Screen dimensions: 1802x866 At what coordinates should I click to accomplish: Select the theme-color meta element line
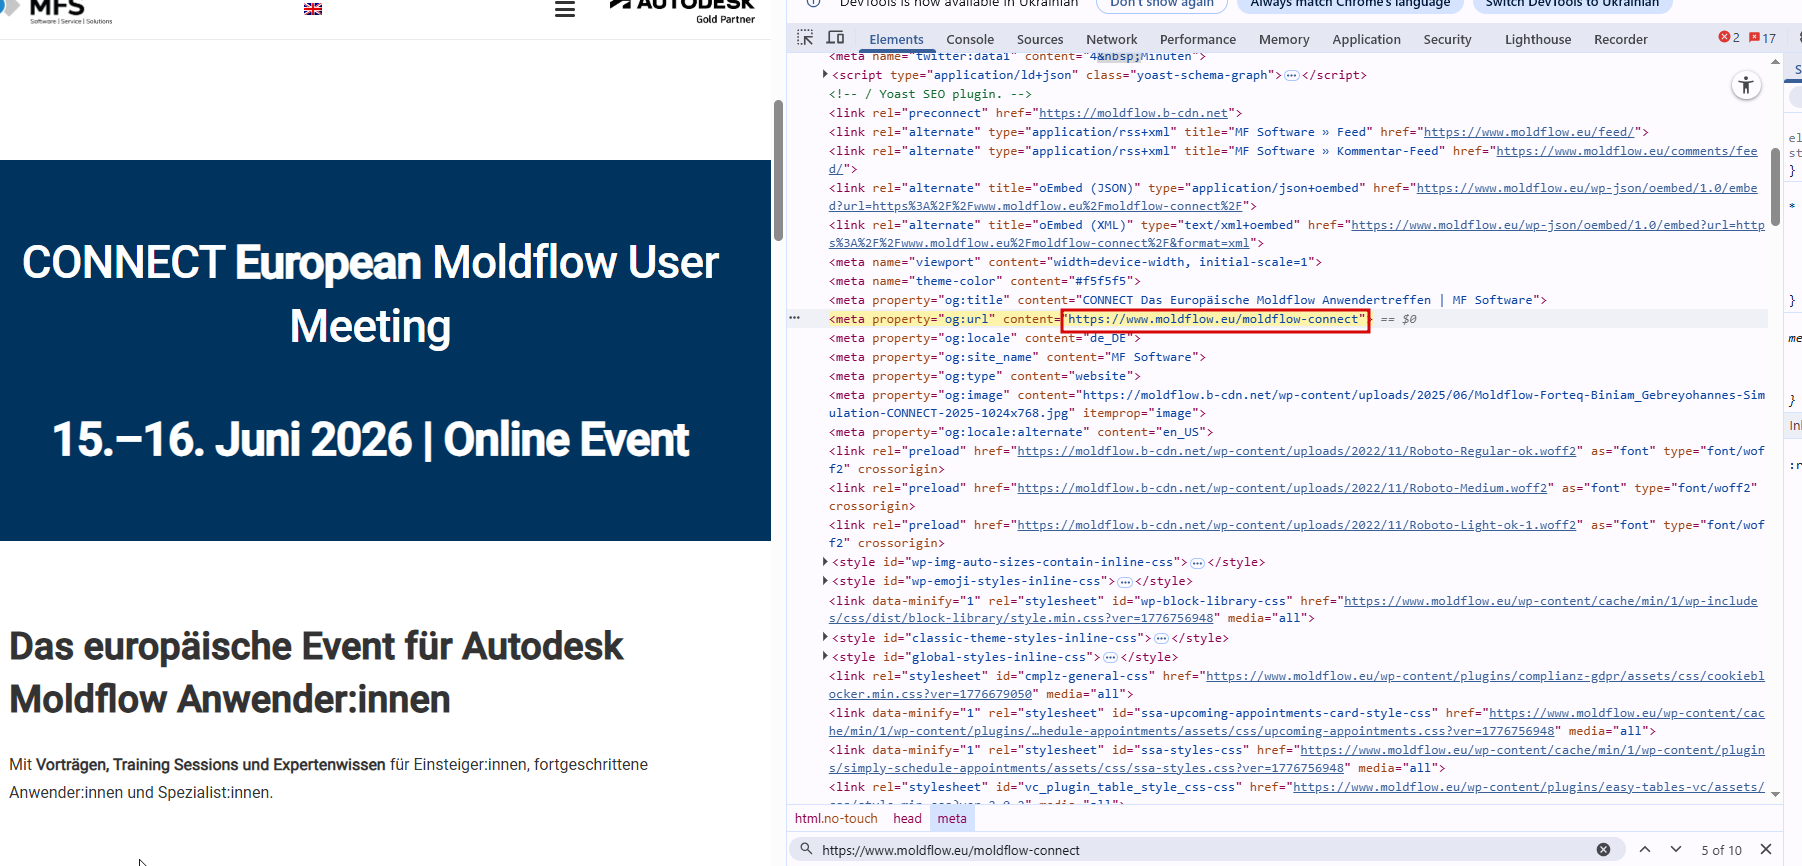tap(982, 281)
